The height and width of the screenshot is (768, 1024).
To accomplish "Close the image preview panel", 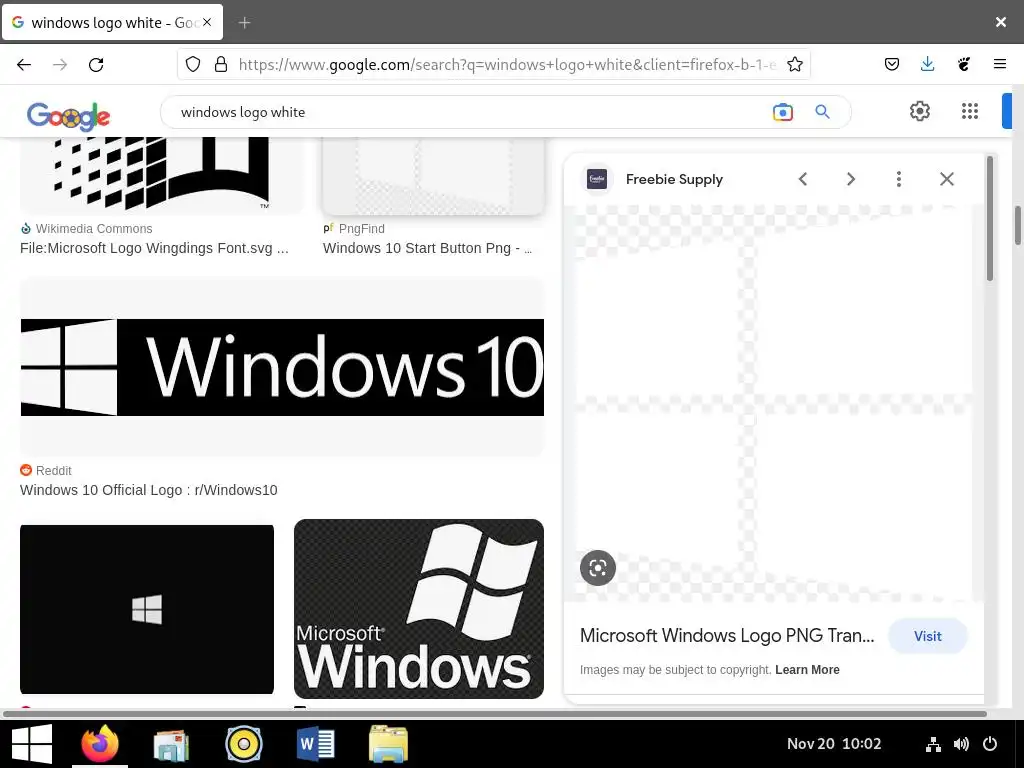I will pos(947,179).
